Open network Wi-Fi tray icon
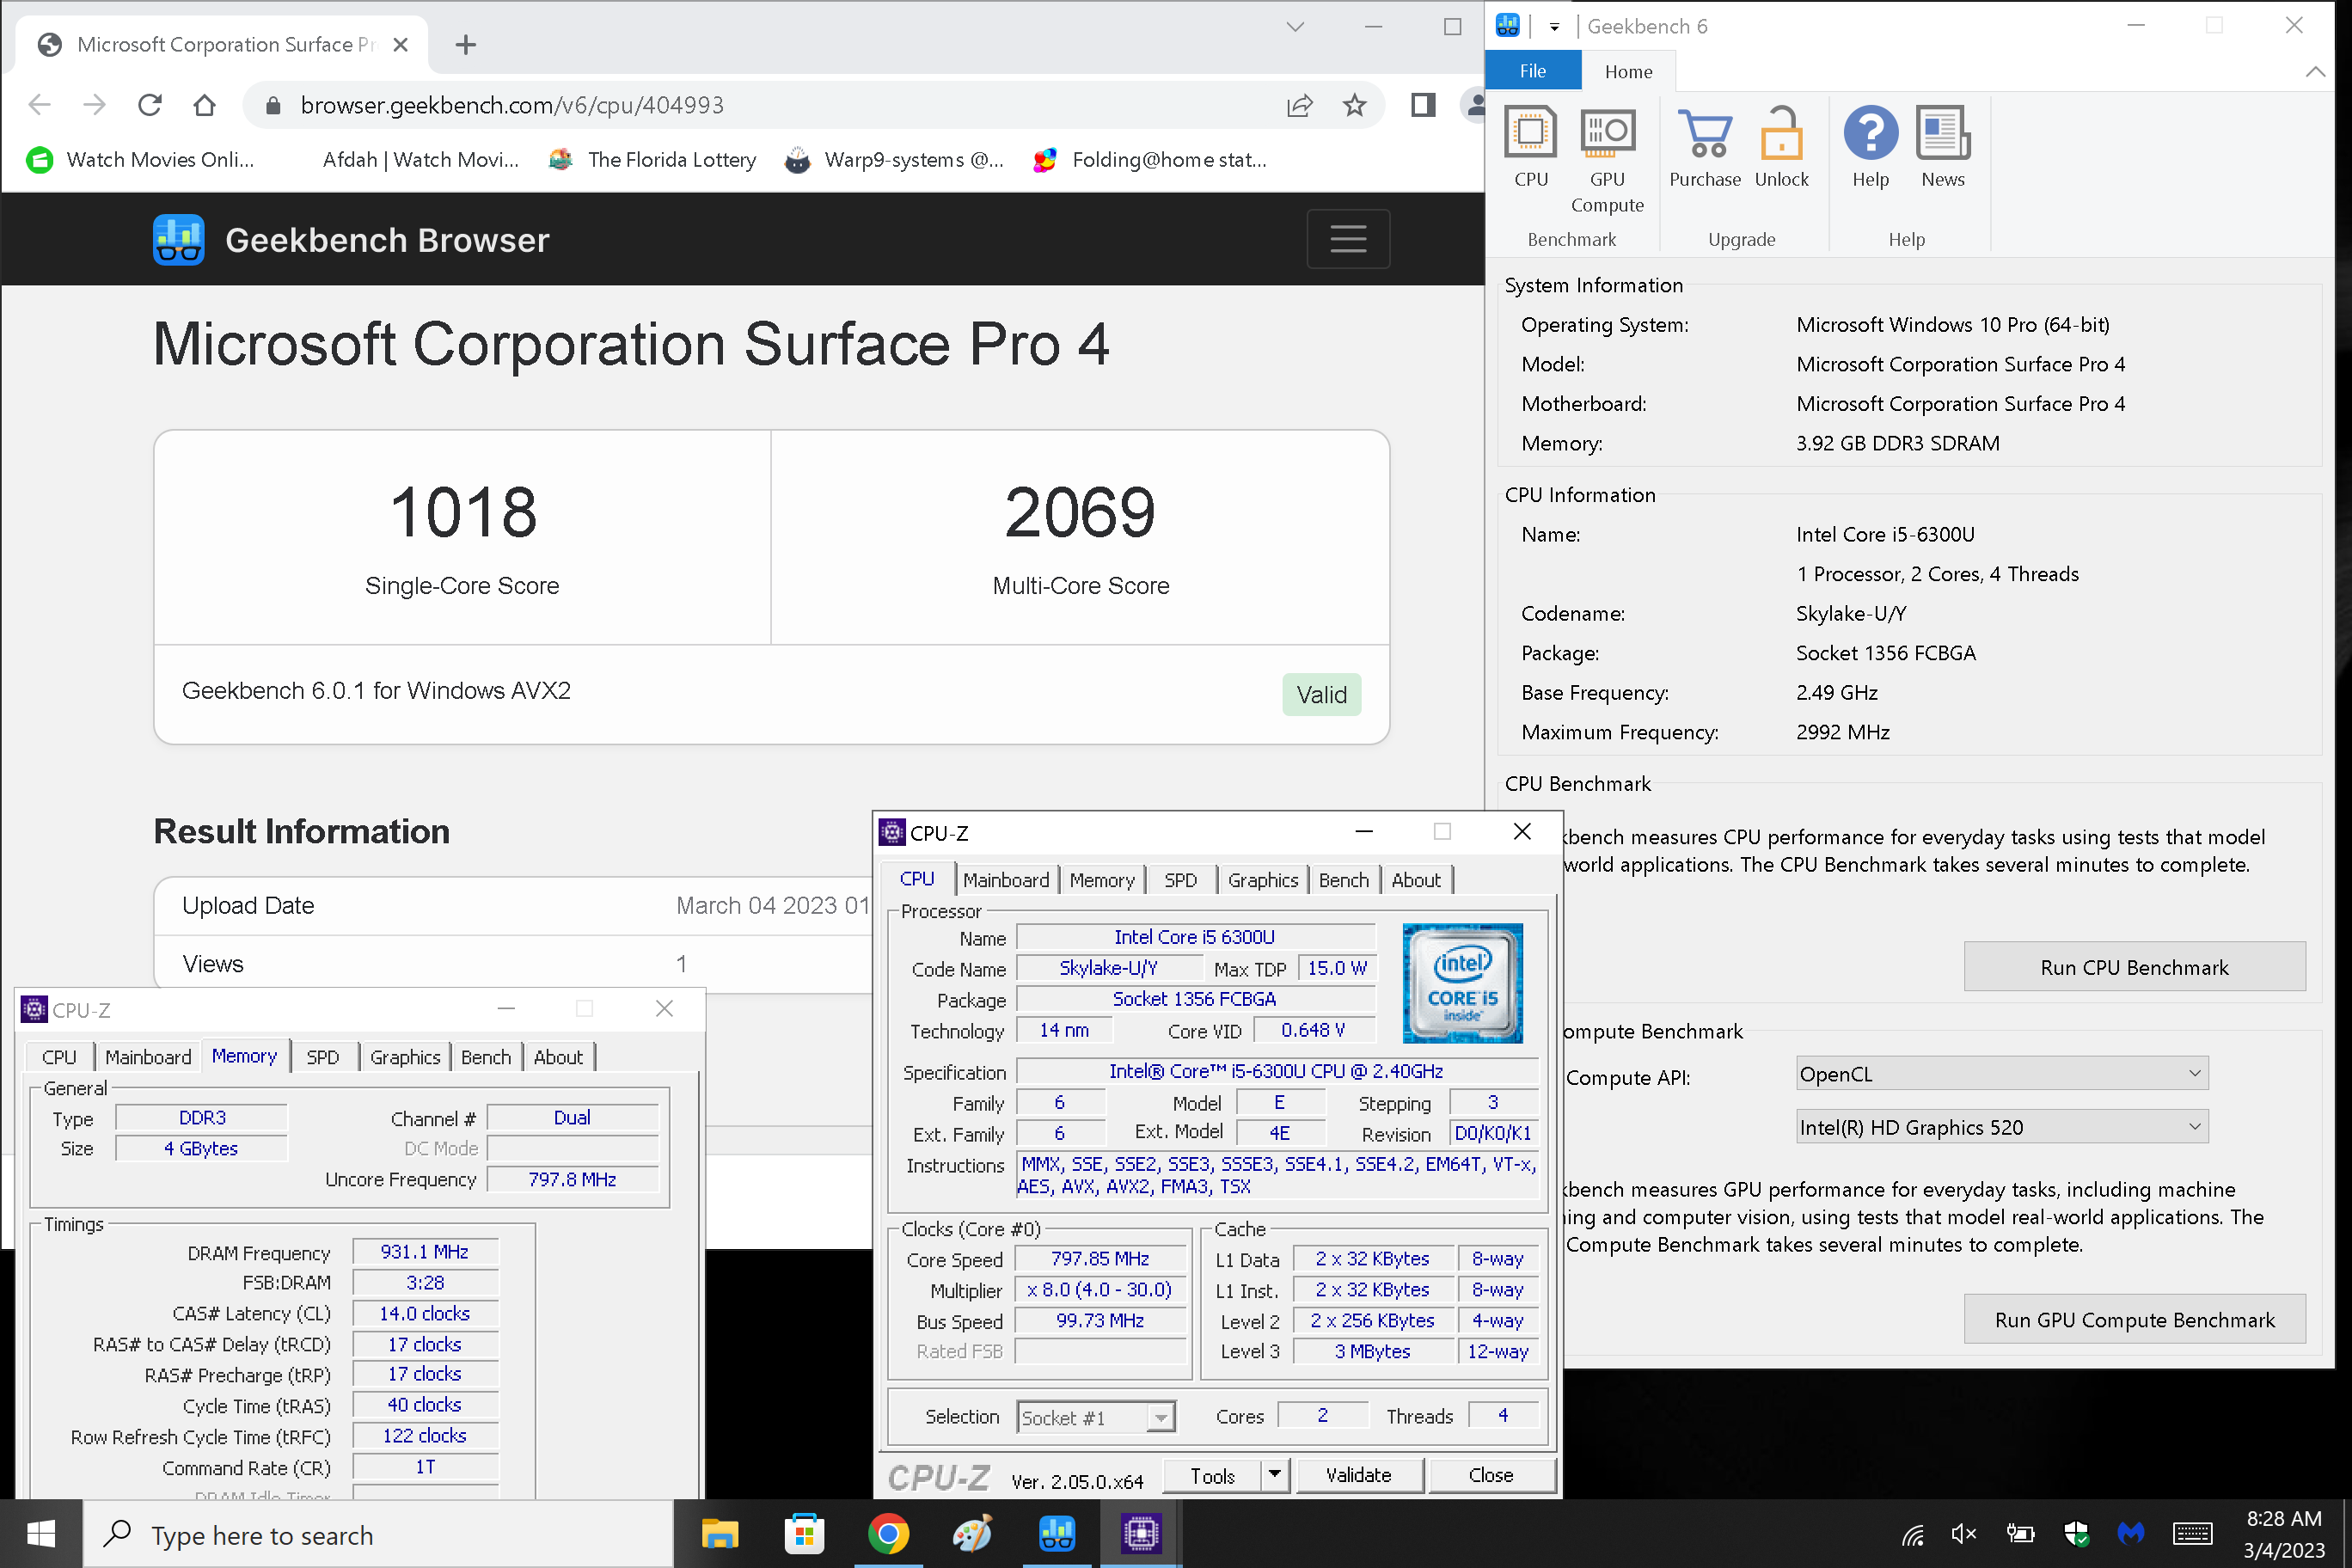2352x1568 pixels. click(1912, 1534)
